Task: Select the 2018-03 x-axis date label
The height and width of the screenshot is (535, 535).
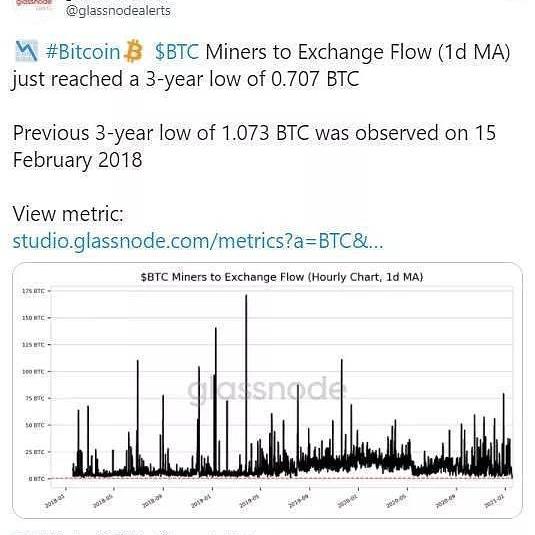Action: point(54,501)
